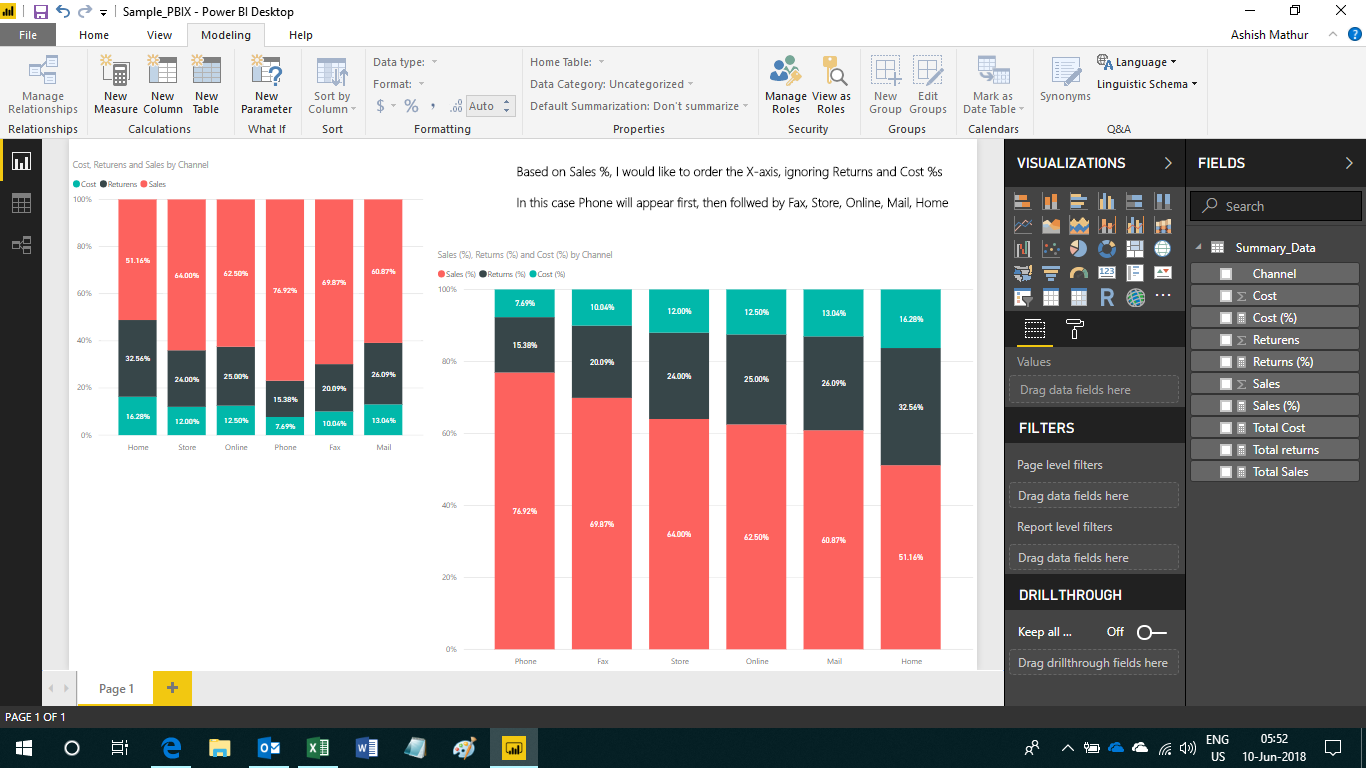The image size is (1366, 768).
Task: Check the Total Cost field checkbox
Action: [1226, 428]
